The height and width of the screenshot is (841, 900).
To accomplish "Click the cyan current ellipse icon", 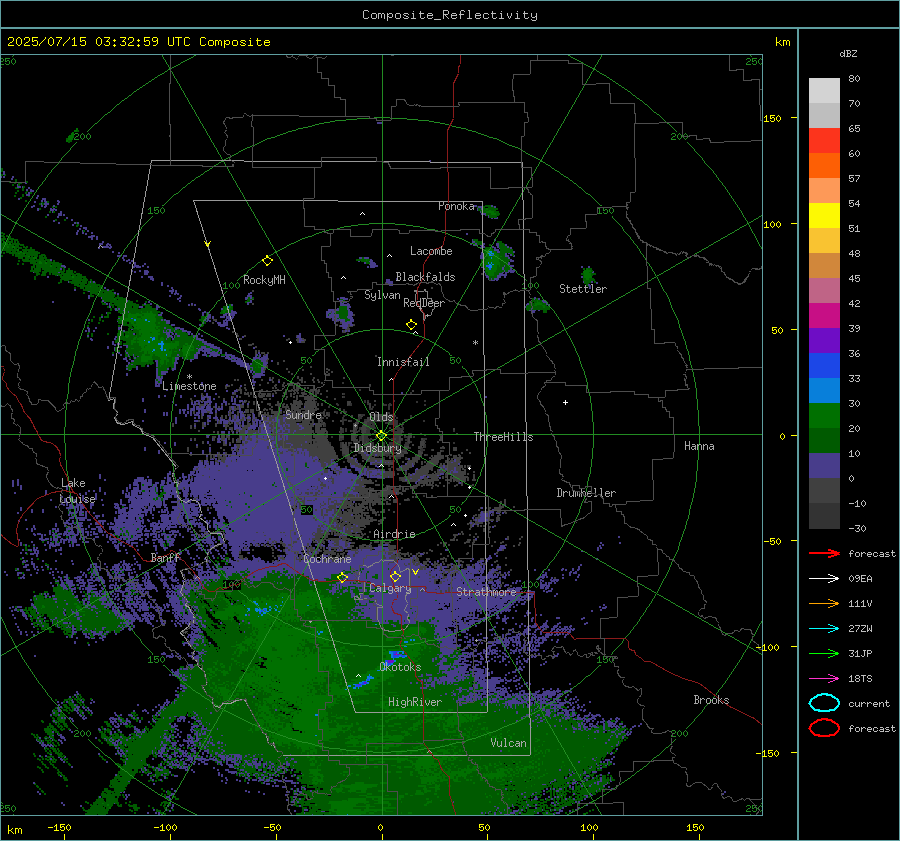I will tap(824, 703).
